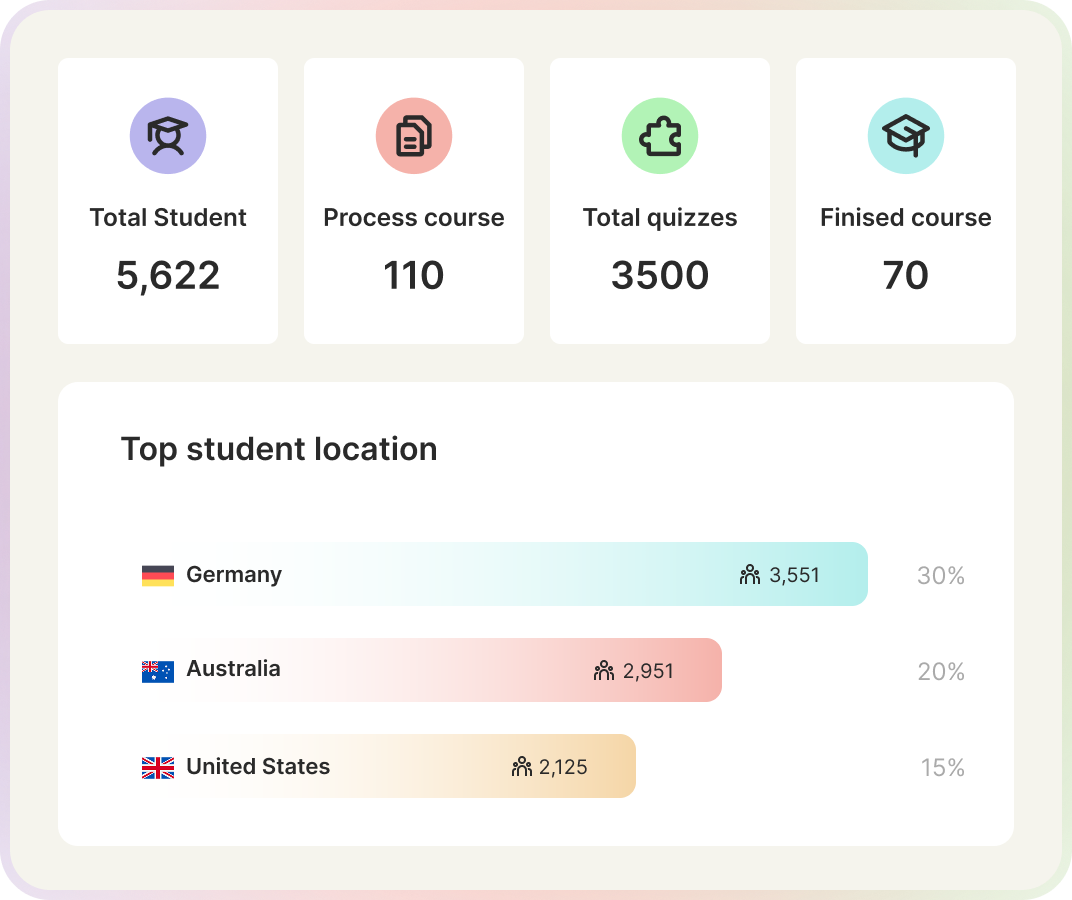Click the 70 finished course number
The image size is (1072, 900).
click(x=906, y=276)
